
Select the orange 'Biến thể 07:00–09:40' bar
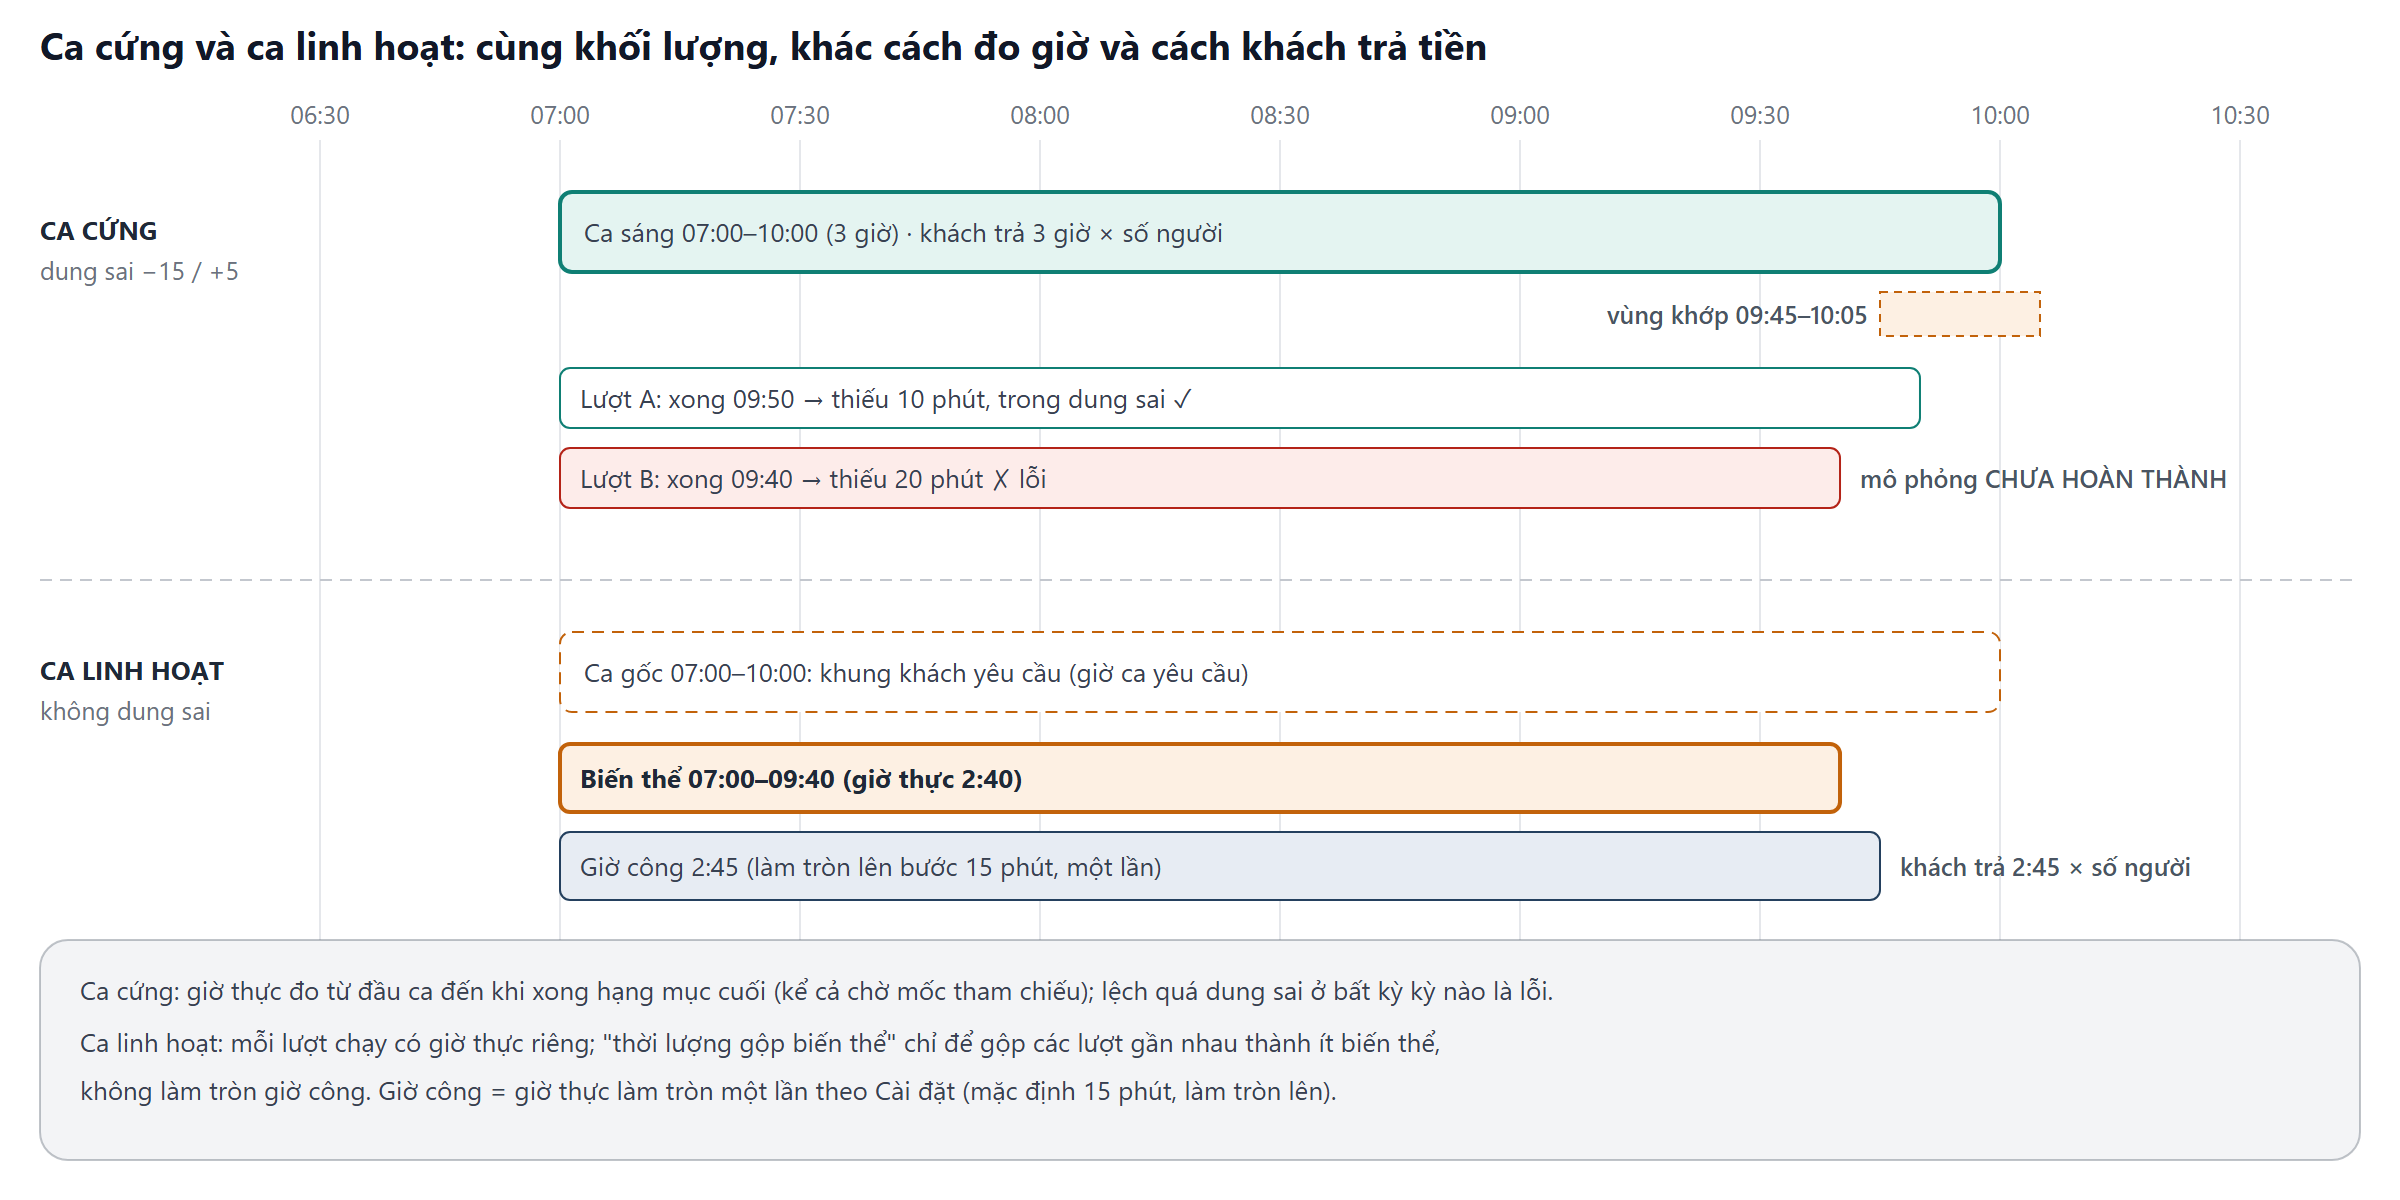[x=1200, y=778]
